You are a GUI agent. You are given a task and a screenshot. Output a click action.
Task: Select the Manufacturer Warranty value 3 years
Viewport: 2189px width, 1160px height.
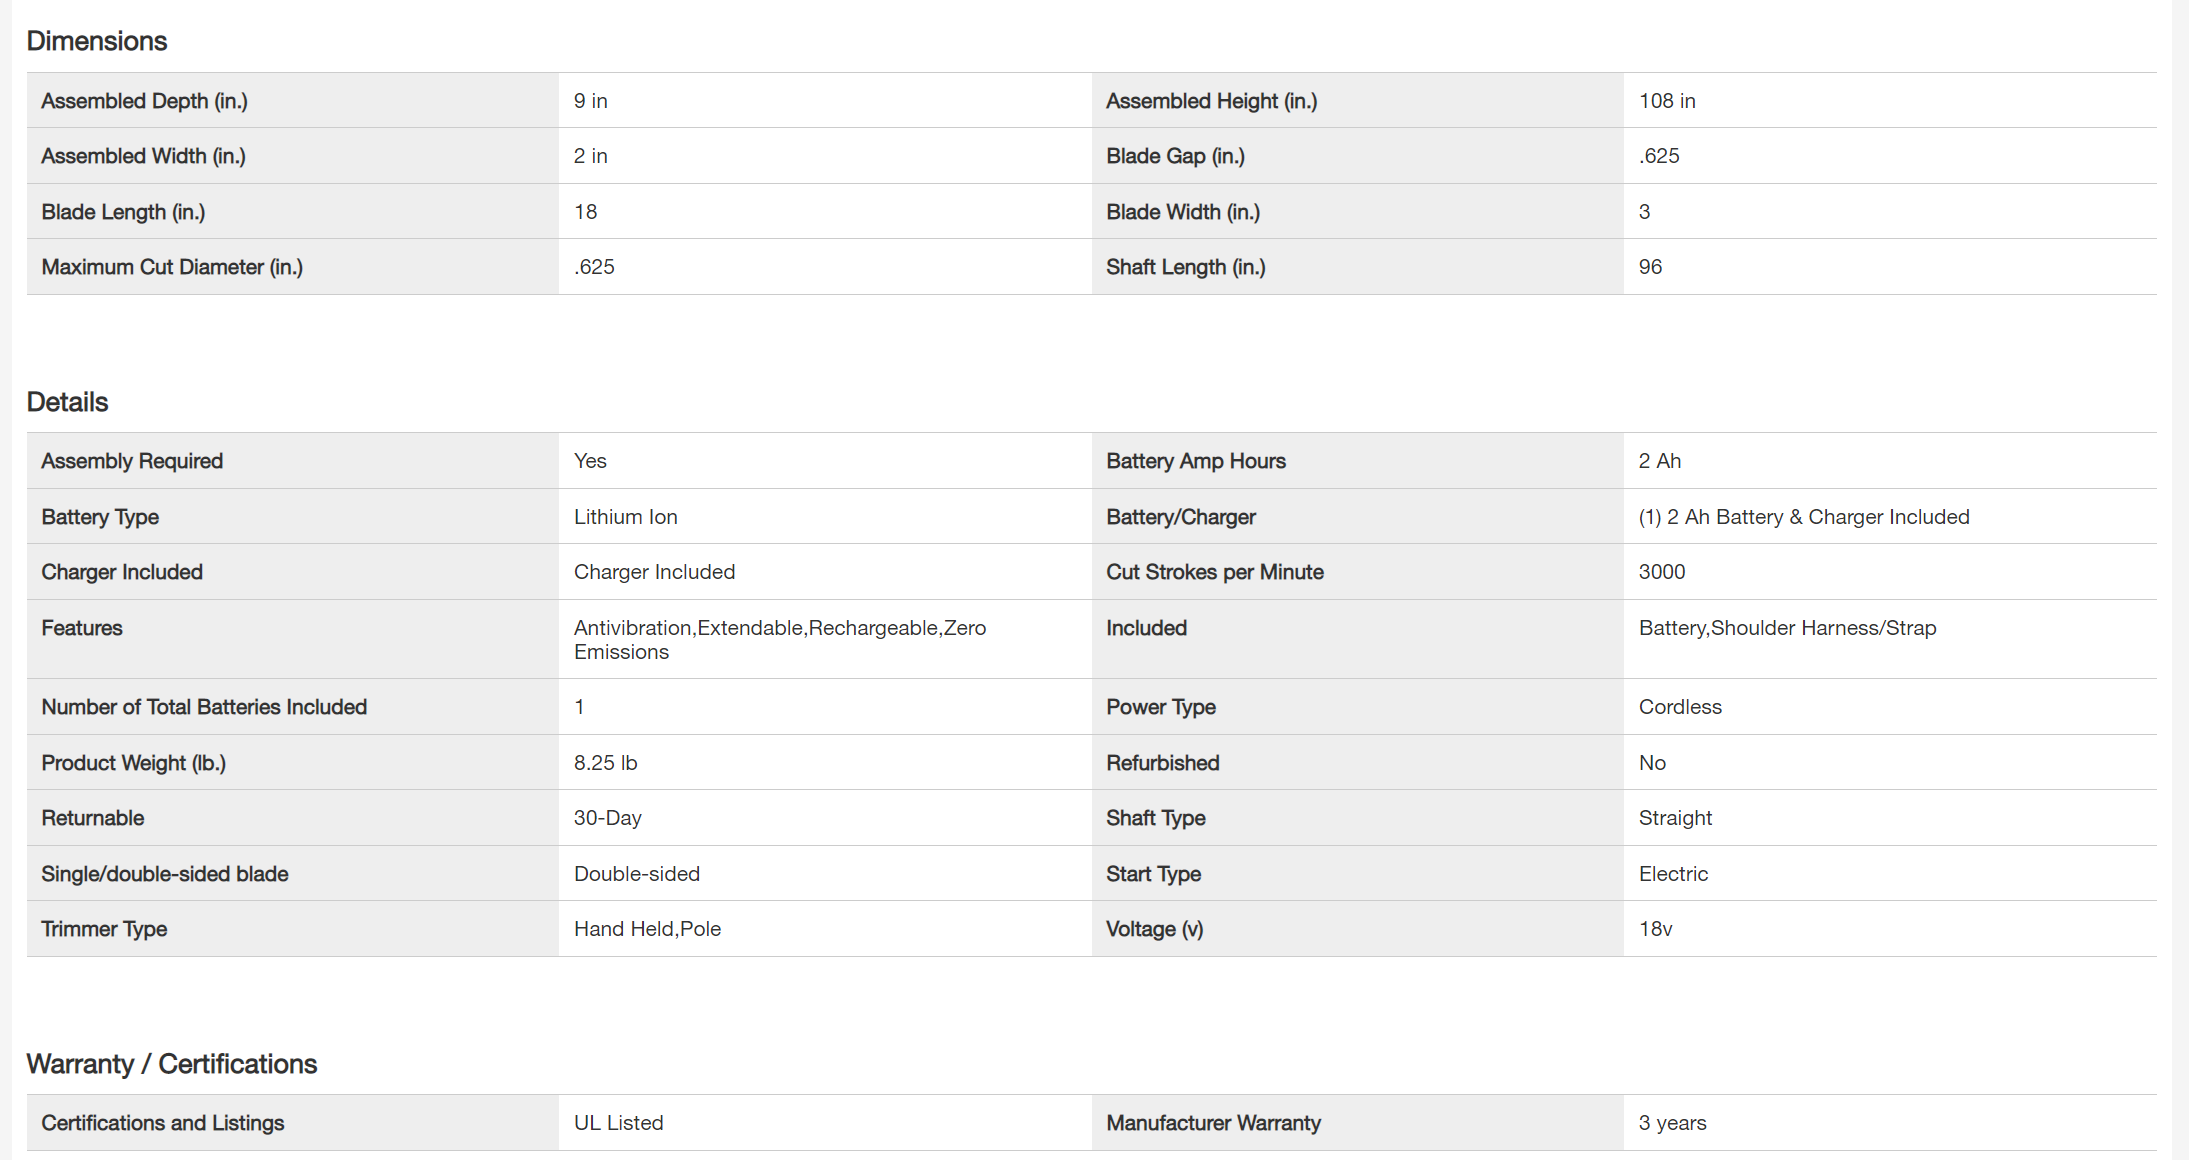coord(1672,1123)
